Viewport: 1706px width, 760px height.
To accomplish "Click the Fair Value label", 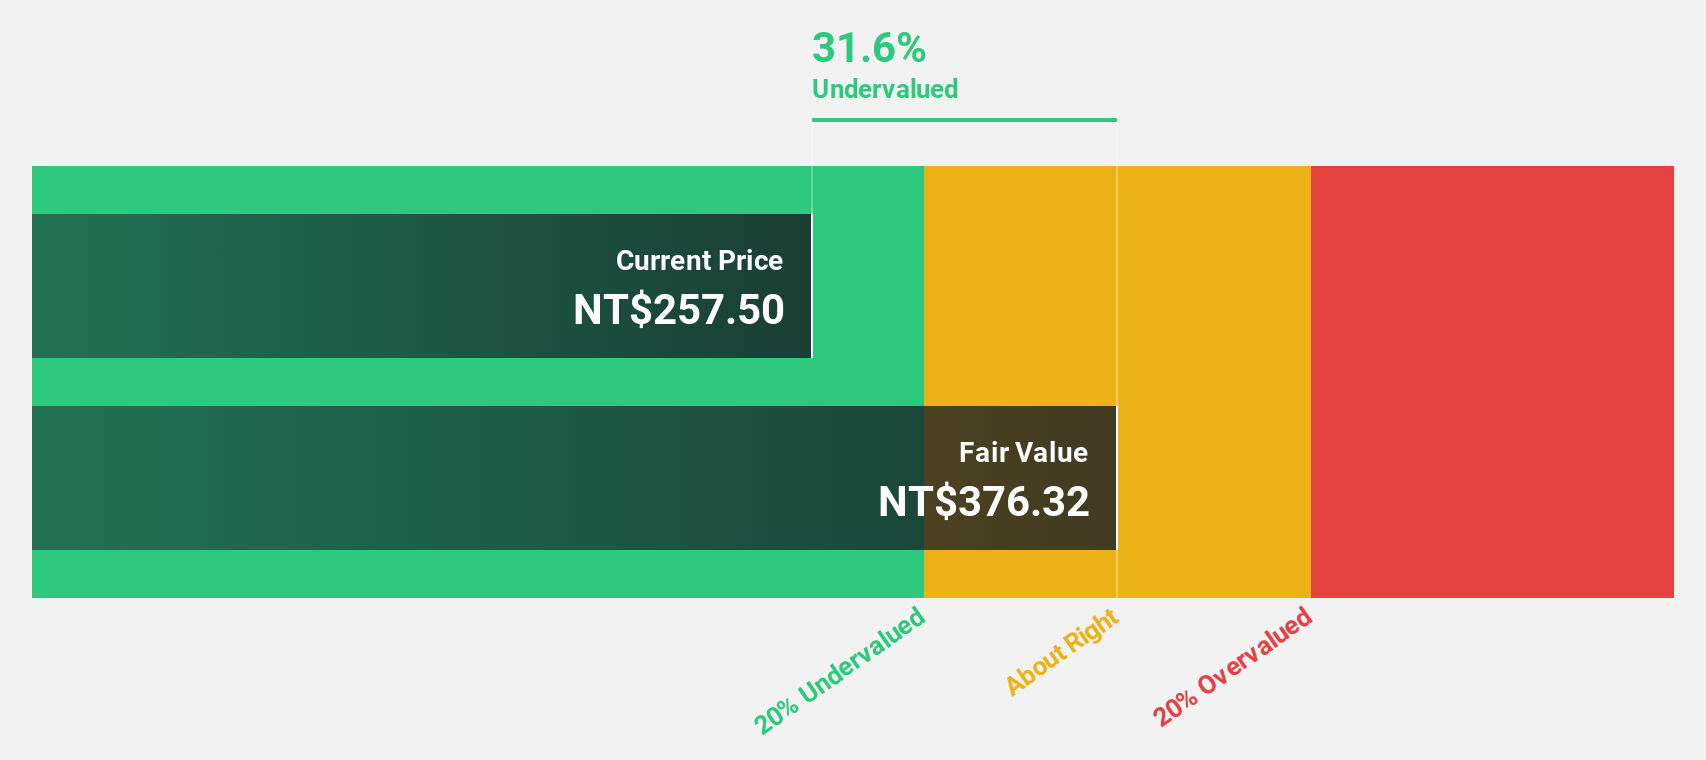I will 1023,453.
